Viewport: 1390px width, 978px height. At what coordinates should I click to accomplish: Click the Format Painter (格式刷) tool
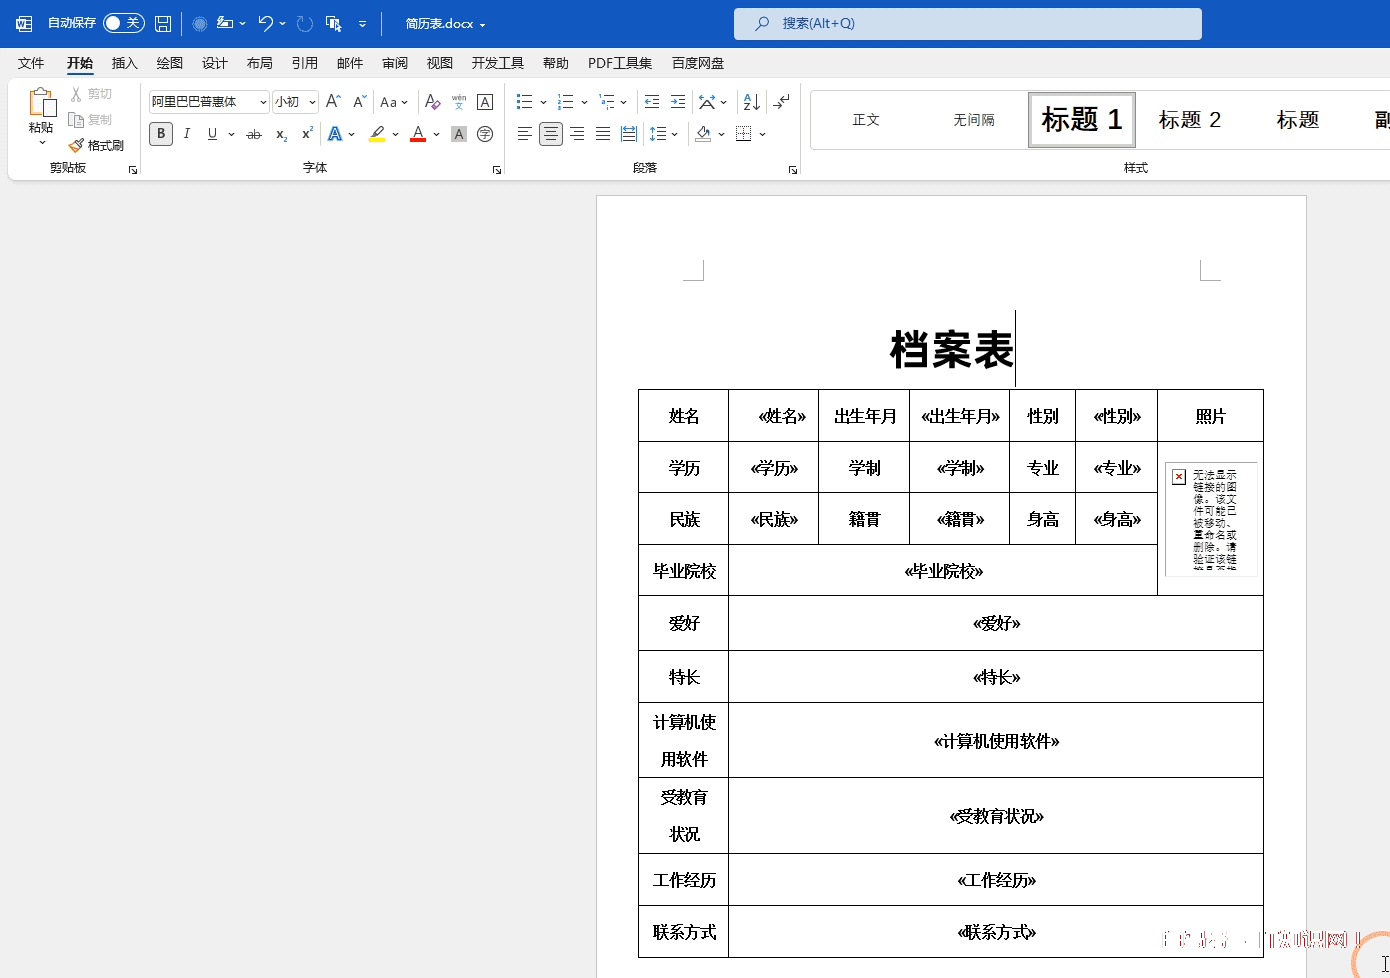pos(97,146)
